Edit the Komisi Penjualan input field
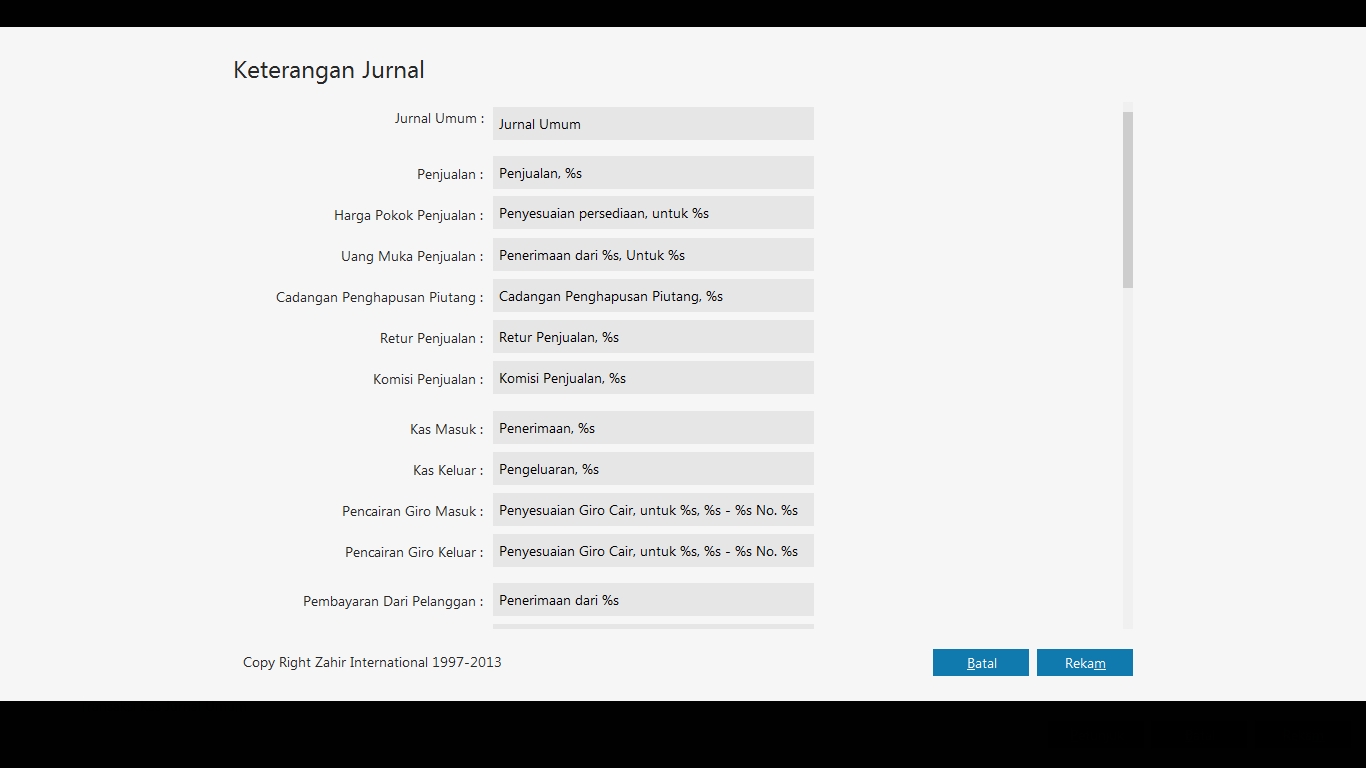Screen dimensions: 1366x768 pos(653,378)
